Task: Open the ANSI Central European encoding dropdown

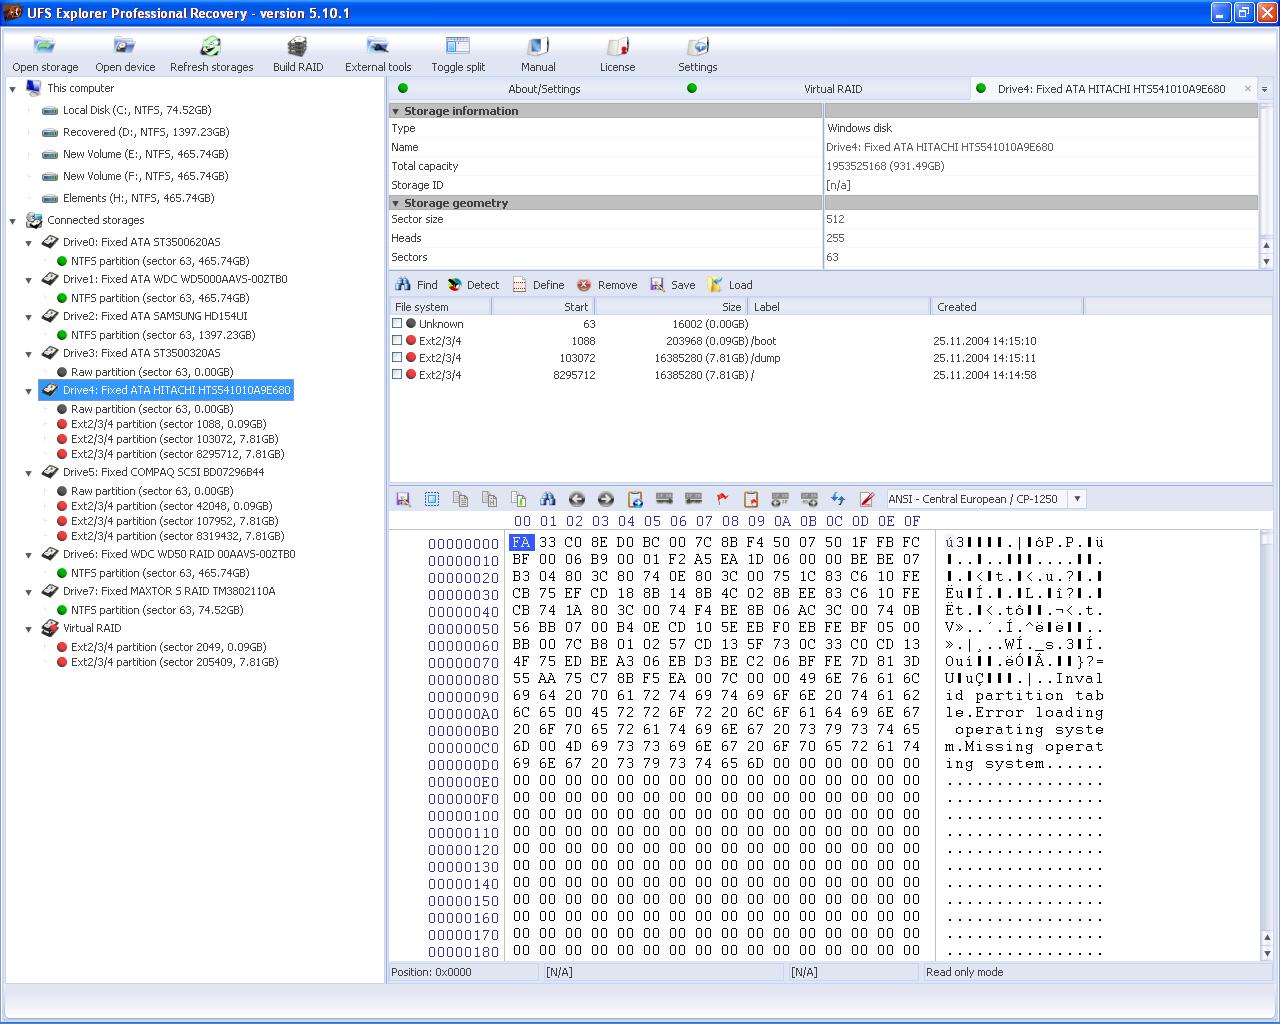Action: (x=1077, y=499)
